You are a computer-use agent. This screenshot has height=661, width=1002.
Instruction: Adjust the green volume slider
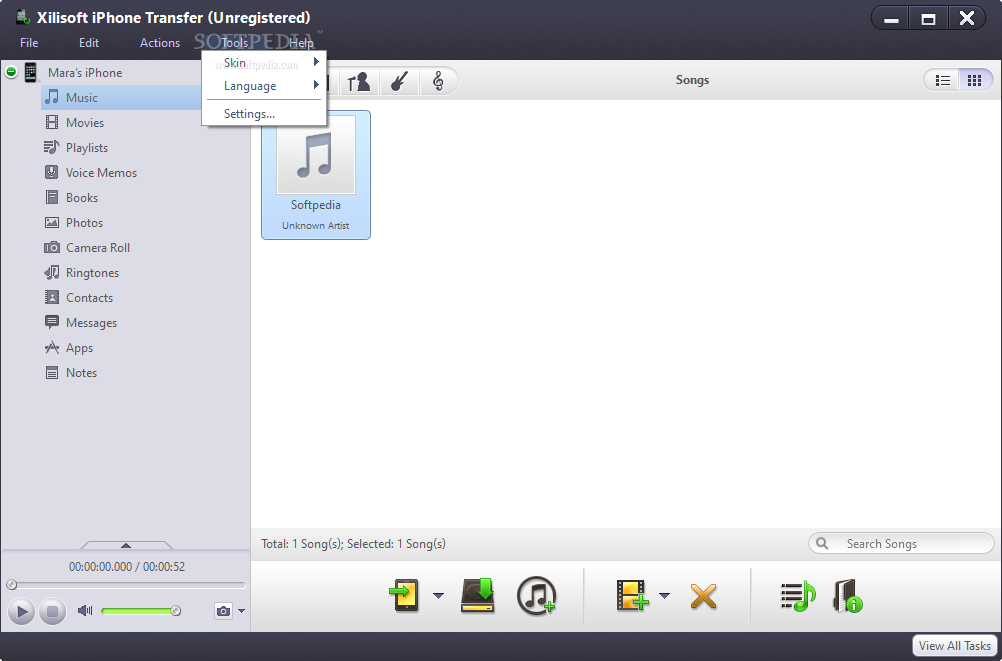tap(141, 611)
